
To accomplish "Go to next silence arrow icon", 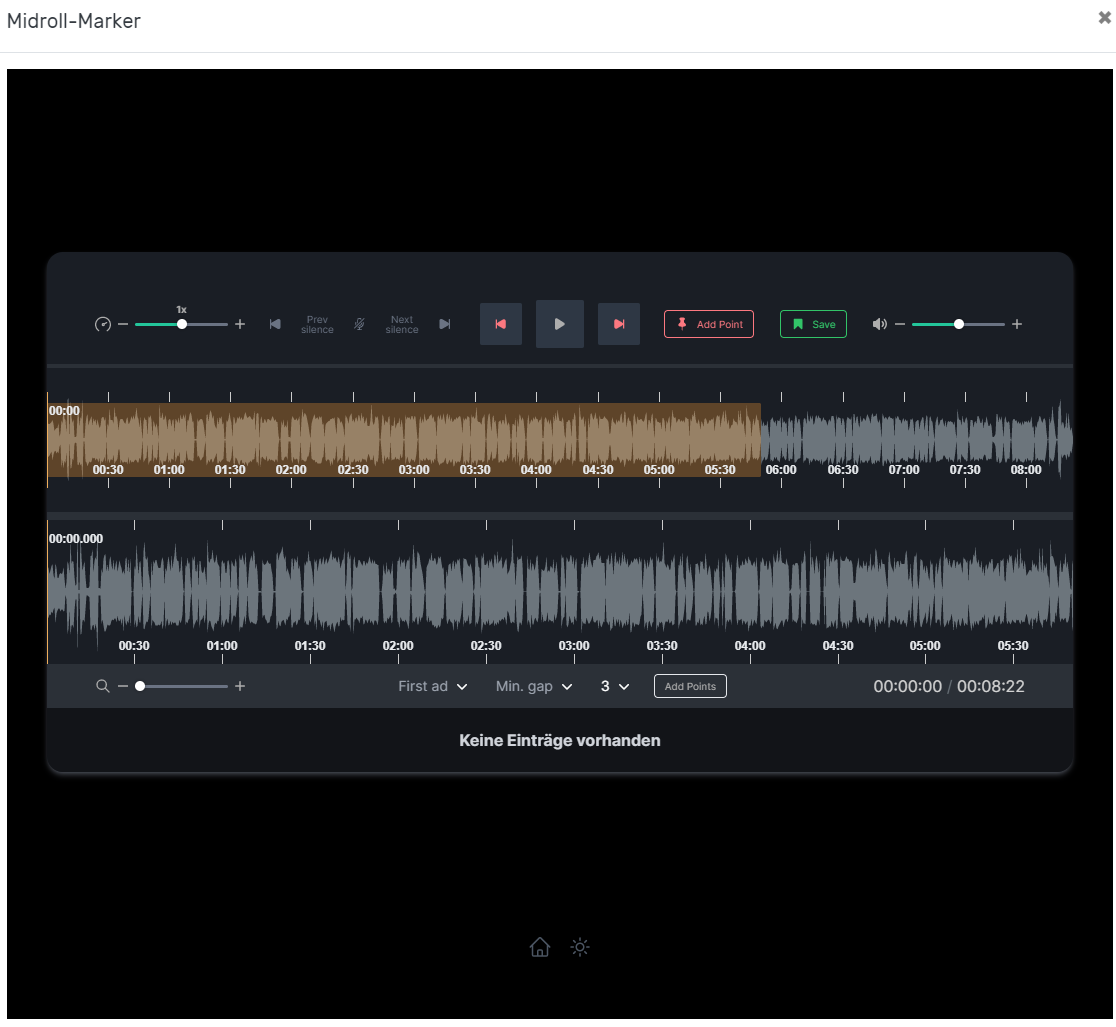I will [x=445, y=324].
